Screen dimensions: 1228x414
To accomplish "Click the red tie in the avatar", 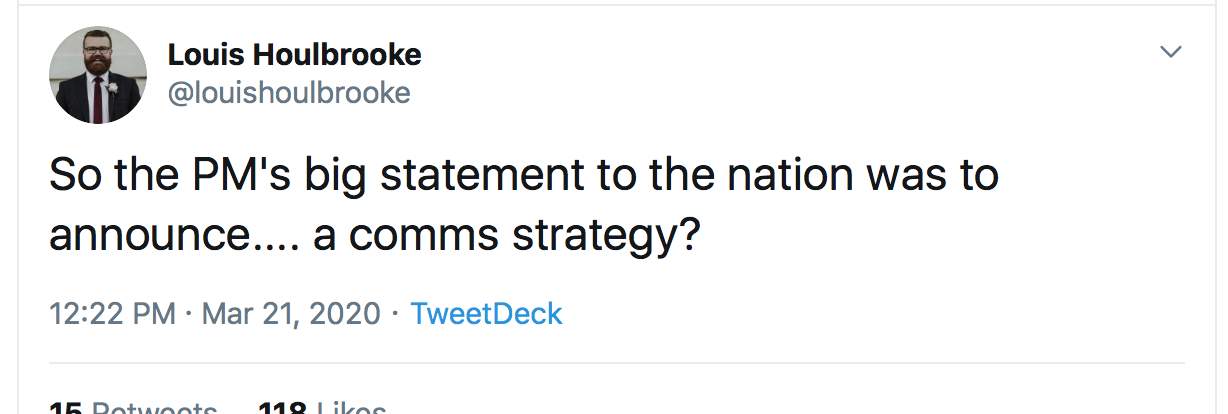I will coord(97,97).
